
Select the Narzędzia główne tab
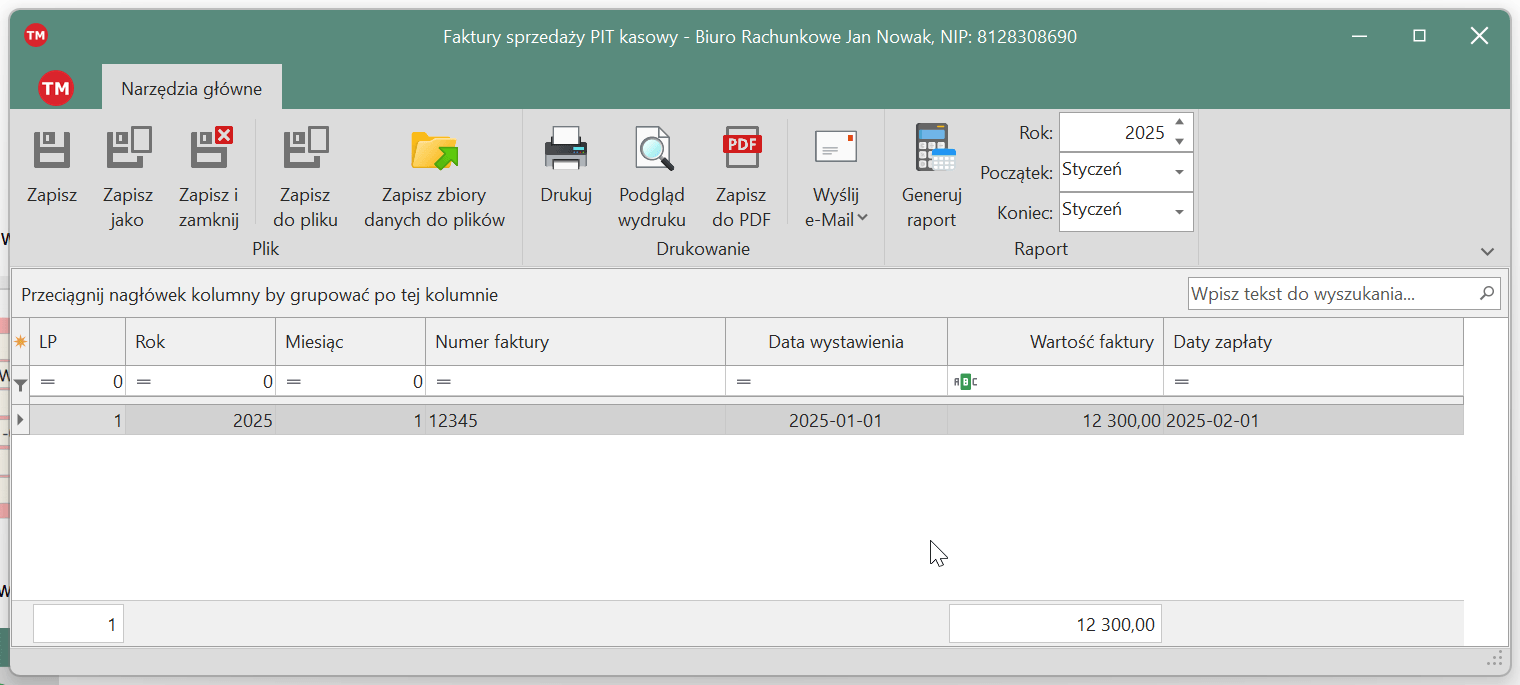[191, 88]
